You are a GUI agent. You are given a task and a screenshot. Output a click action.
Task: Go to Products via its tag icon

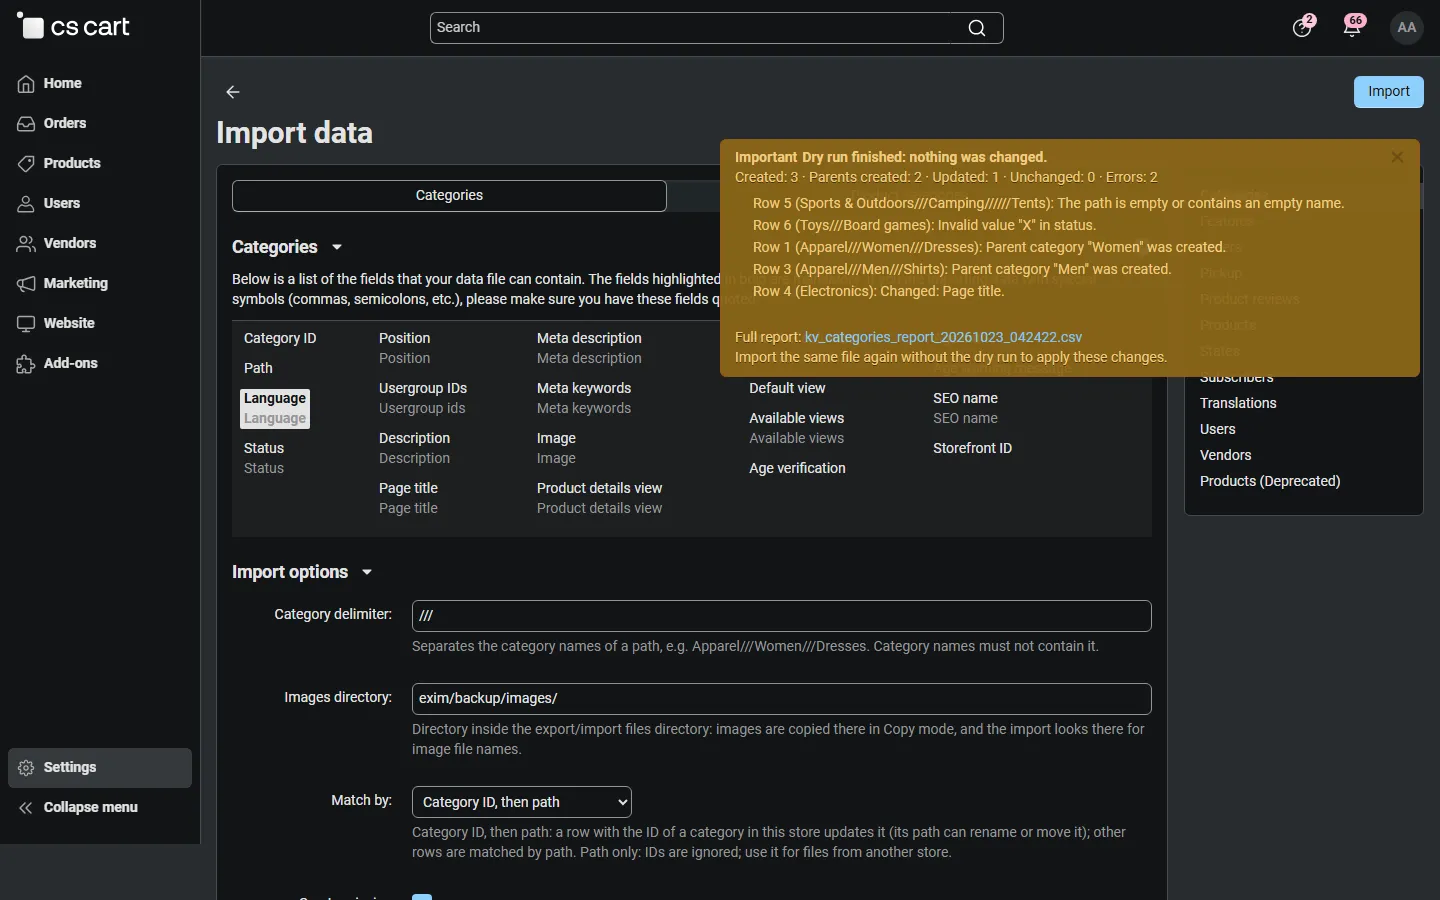point(26,164)
